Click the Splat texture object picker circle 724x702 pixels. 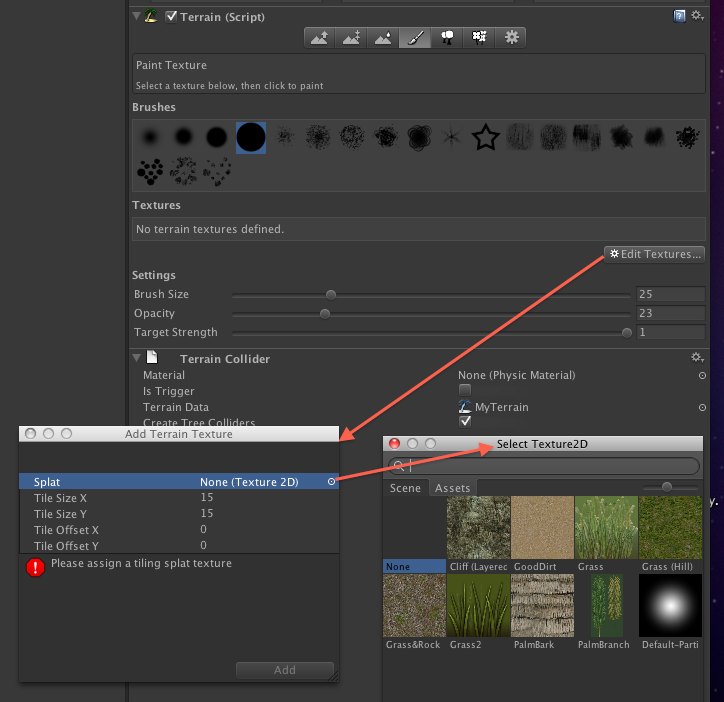coord(332,482)
